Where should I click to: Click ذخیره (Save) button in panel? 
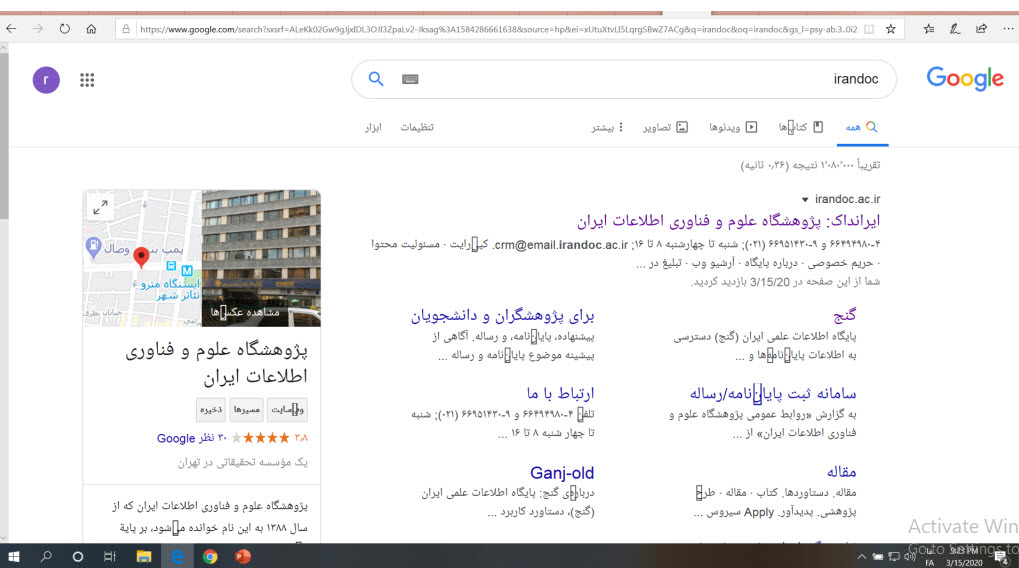(211, 409)
